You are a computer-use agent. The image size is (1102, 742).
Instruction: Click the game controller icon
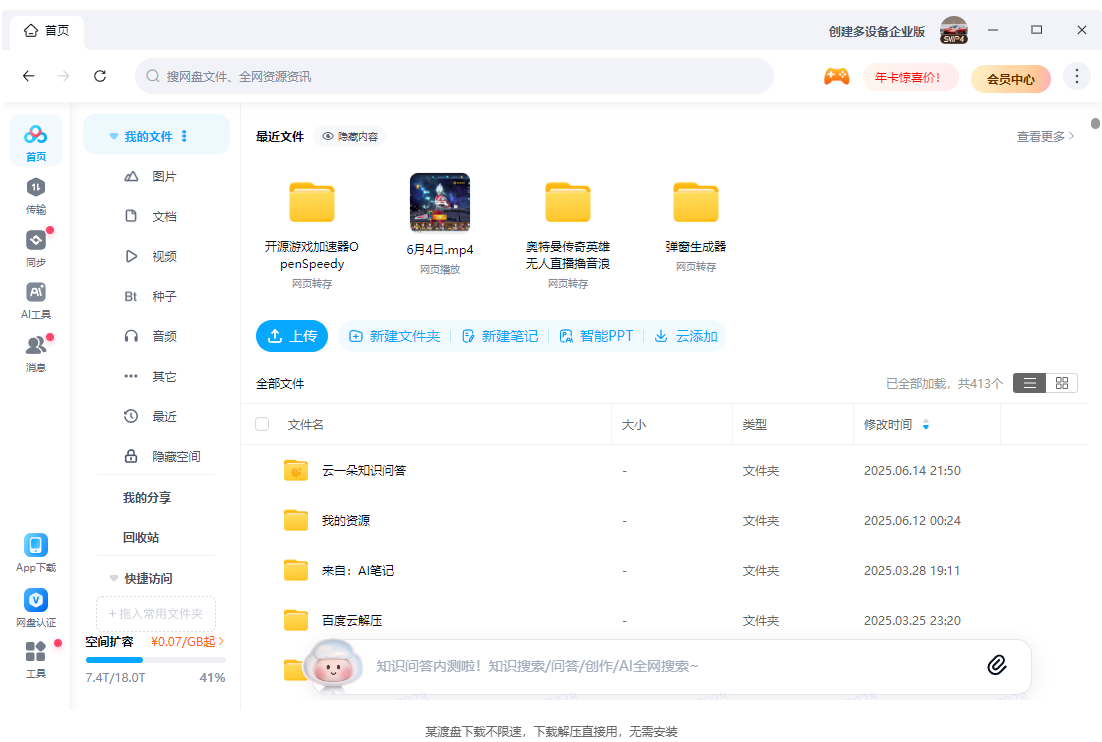[836, 77]
